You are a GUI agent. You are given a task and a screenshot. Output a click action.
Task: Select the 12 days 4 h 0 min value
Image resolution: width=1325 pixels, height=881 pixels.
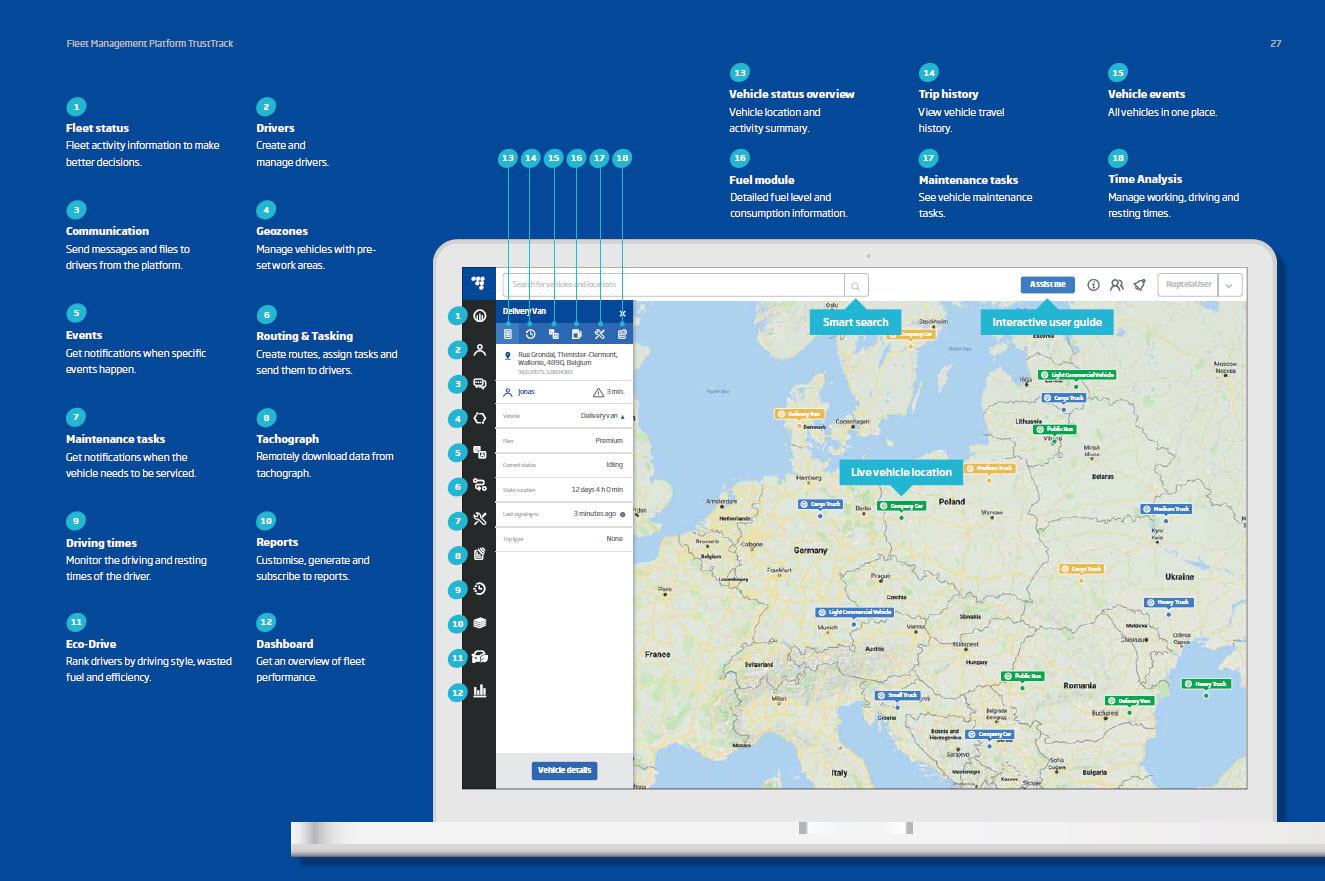point(597,489)
